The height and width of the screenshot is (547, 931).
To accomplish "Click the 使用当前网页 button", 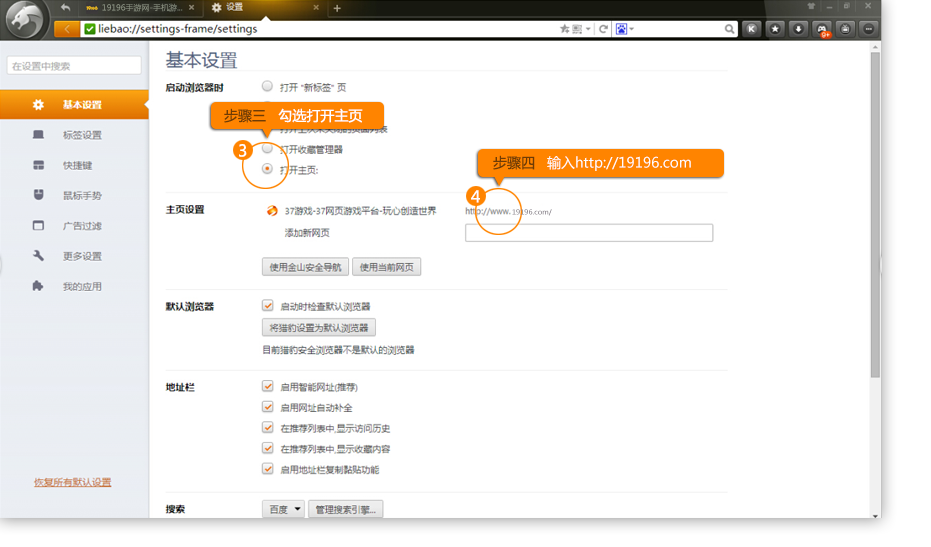I will coord(386,267).
